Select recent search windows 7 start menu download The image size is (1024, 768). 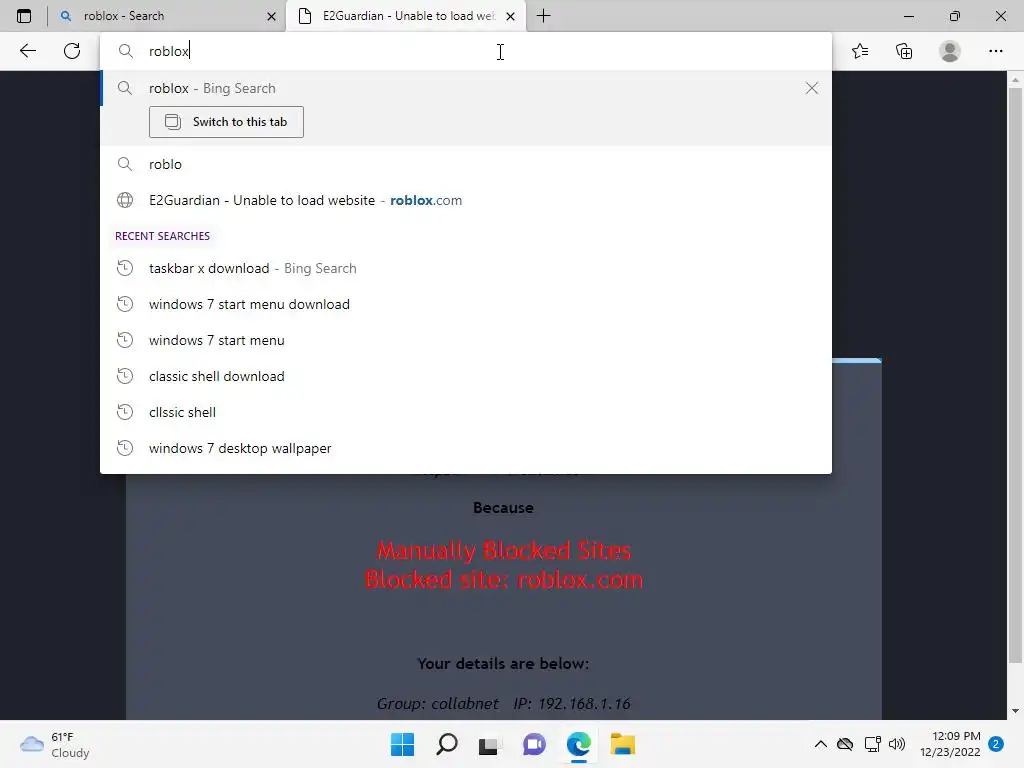coord(466,304)
